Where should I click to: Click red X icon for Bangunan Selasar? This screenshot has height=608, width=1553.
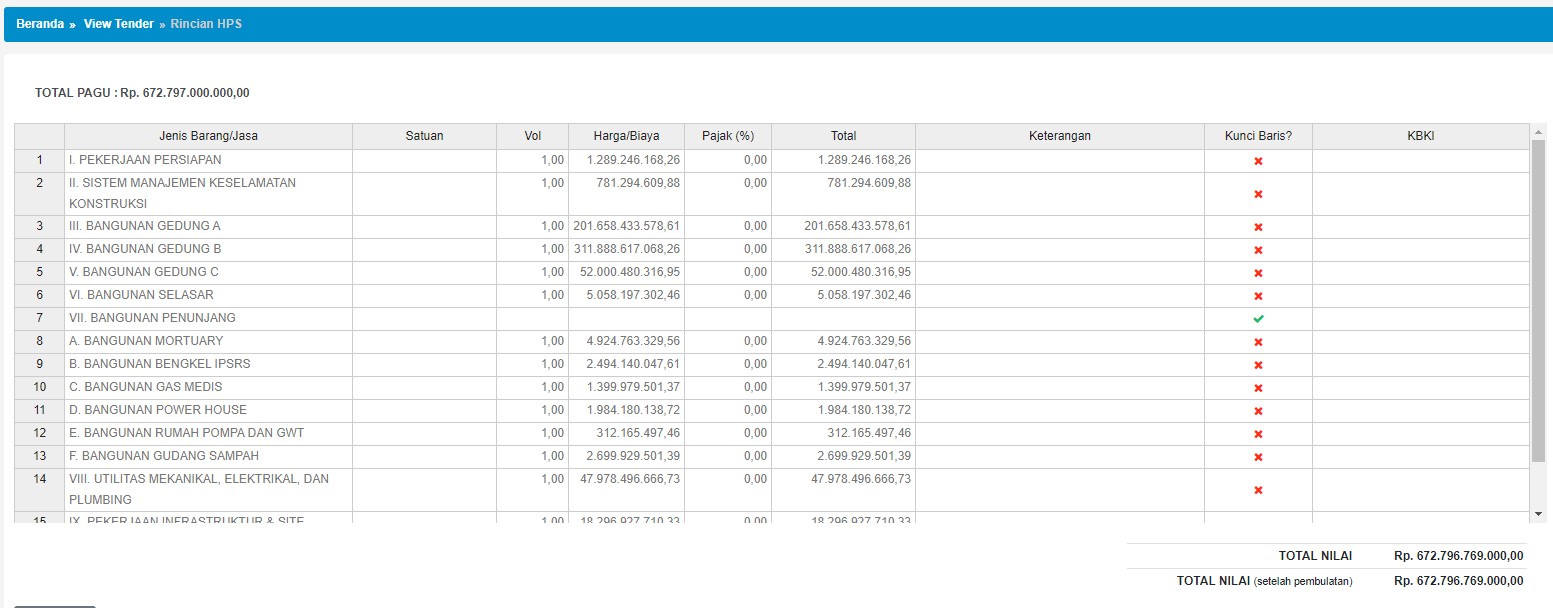point(1258,296)
